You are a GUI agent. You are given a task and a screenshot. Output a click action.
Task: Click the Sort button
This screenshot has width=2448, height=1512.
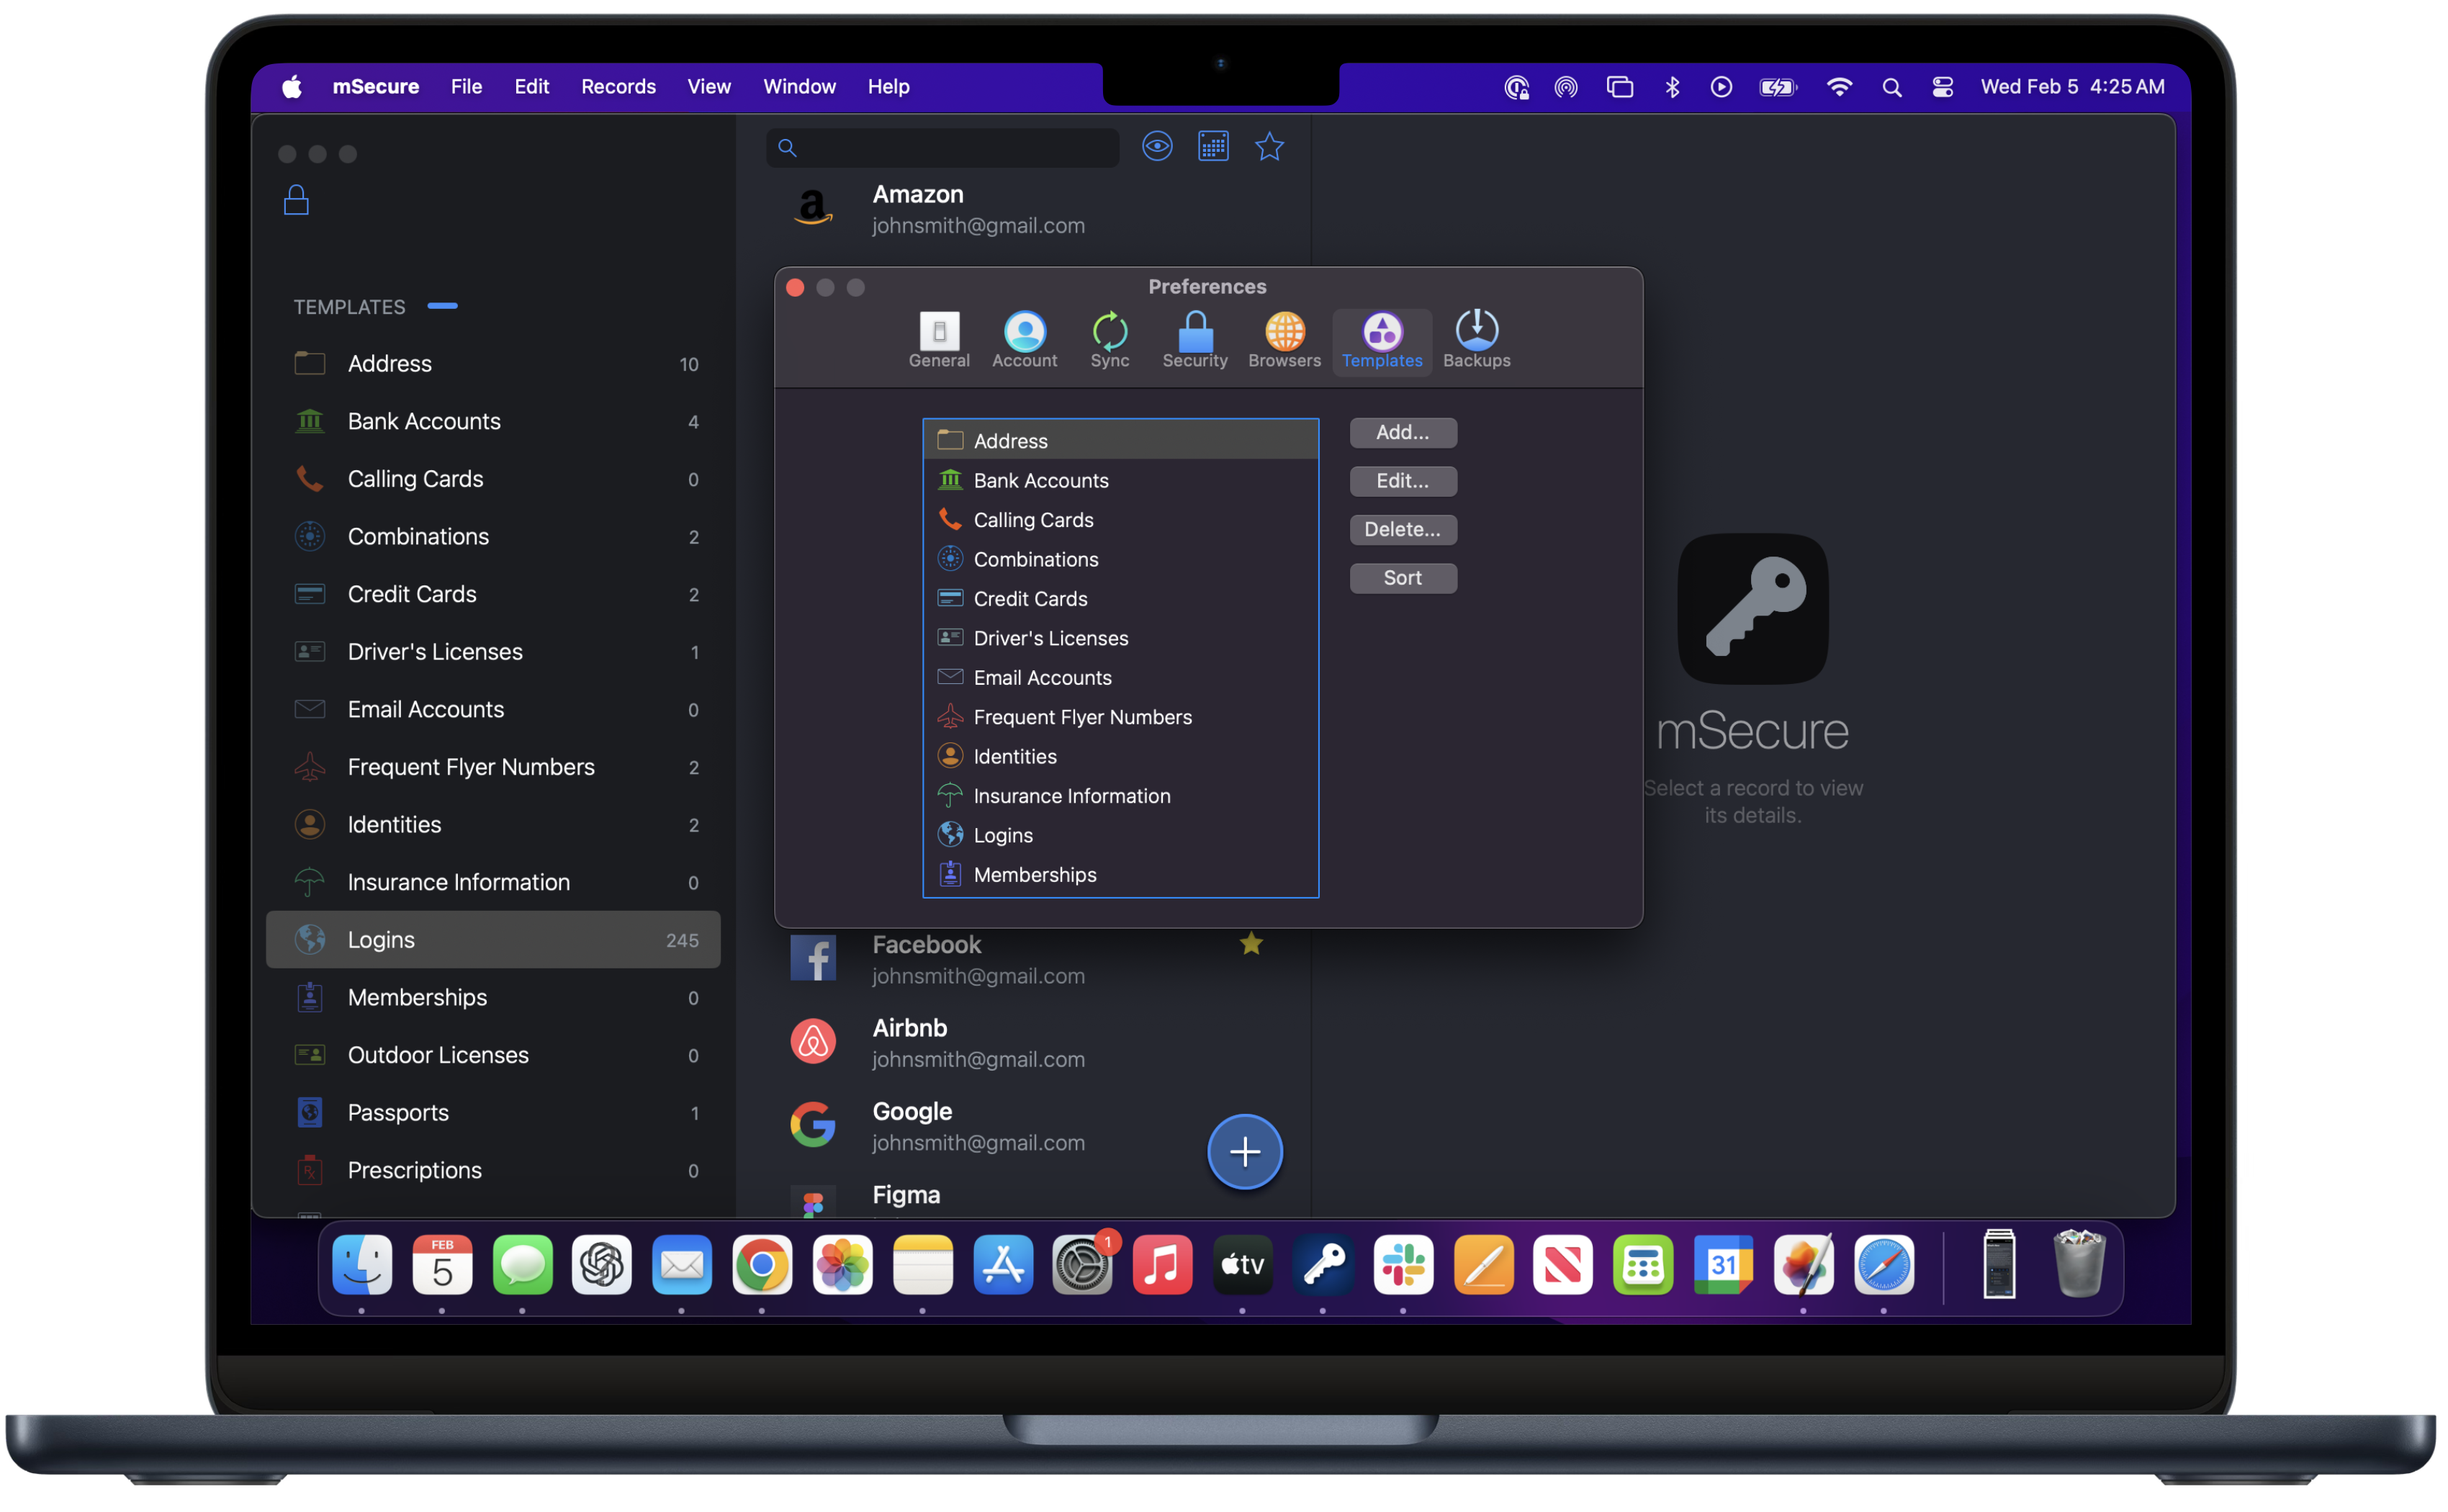click(x=1402, y=578)
